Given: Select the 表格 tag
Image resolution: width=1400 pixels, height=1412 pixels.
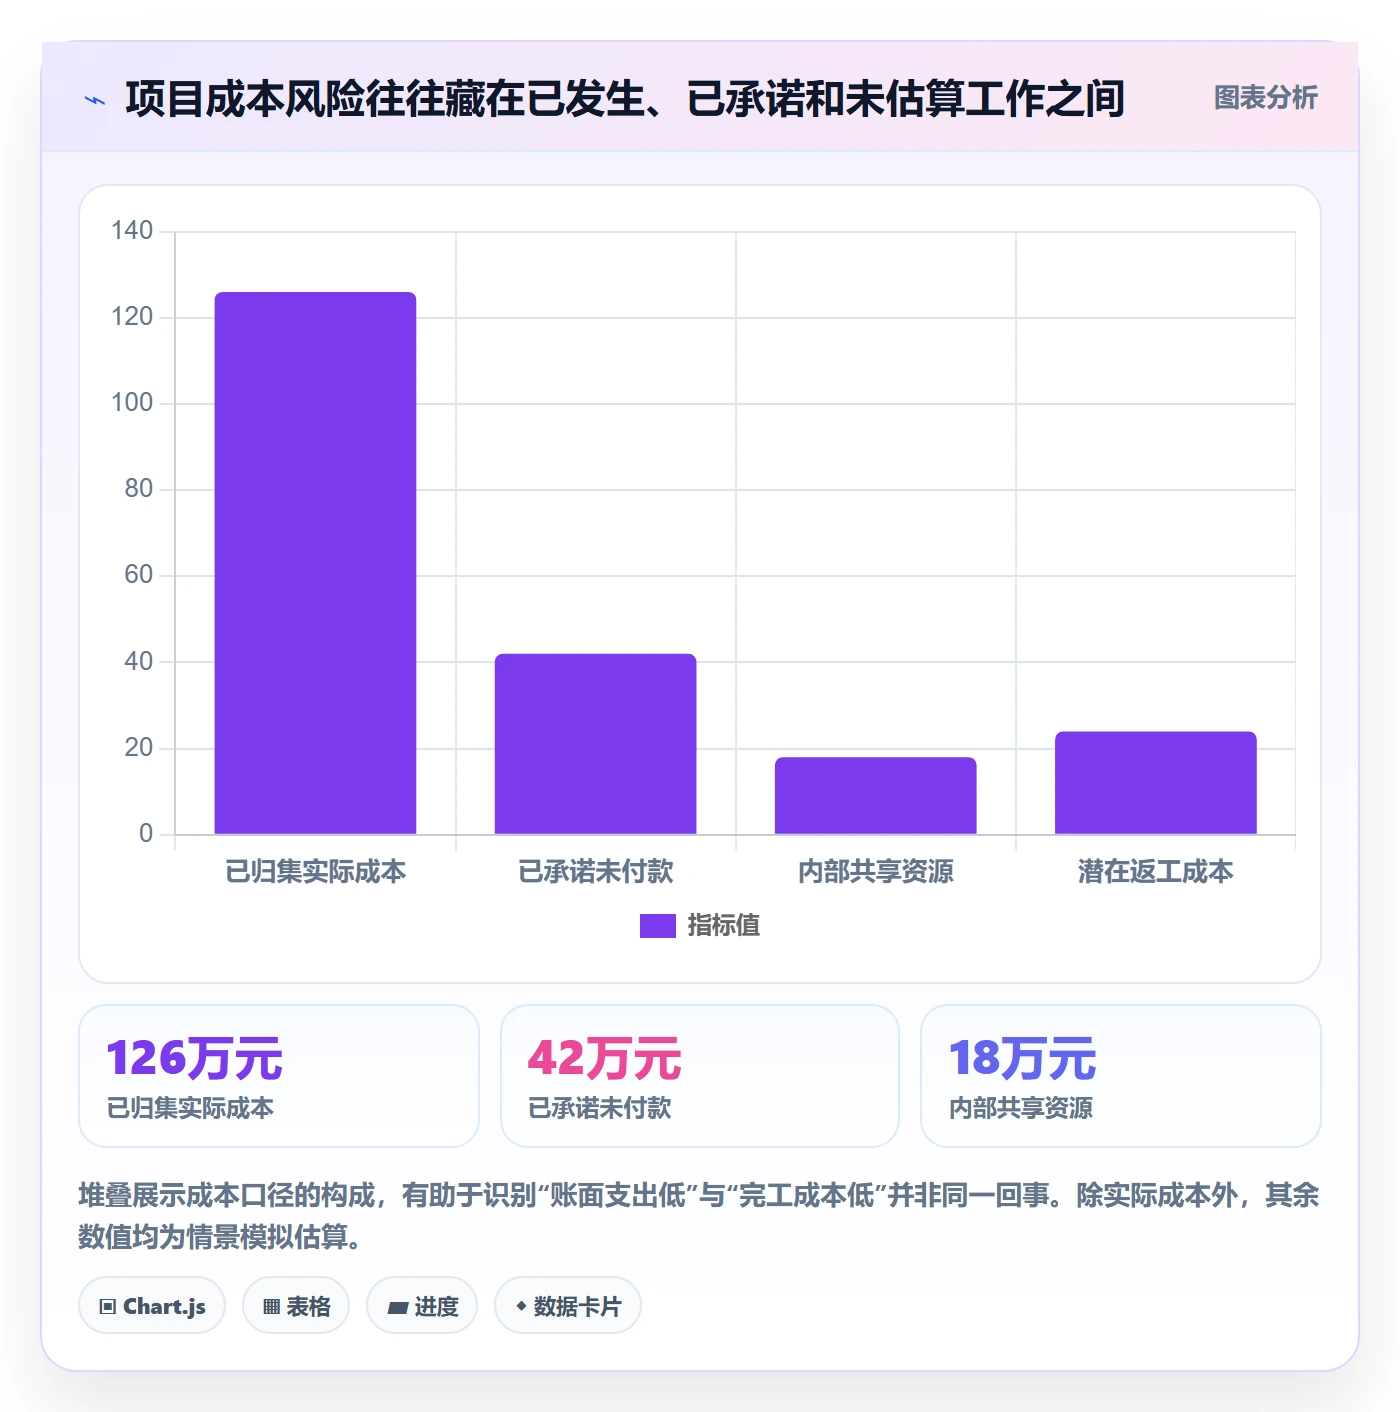Looking at the screenshot, I should pos(296,1306).
